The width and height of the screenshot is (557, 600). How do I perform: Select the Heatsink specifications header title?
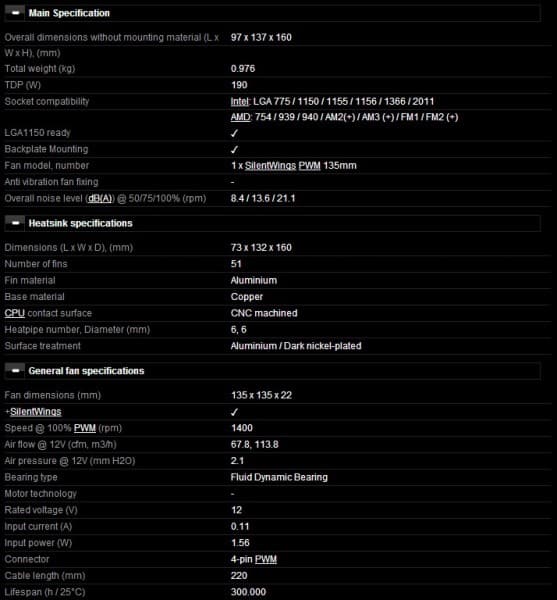(80, 223)
